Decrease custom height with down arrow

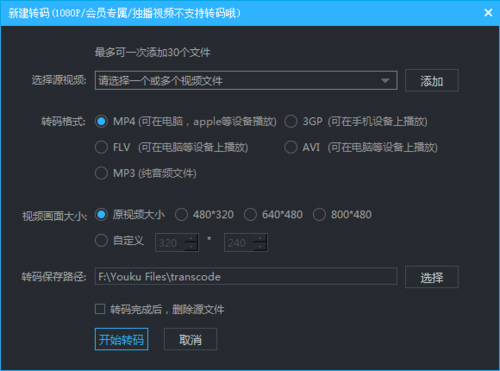(260, 247)
